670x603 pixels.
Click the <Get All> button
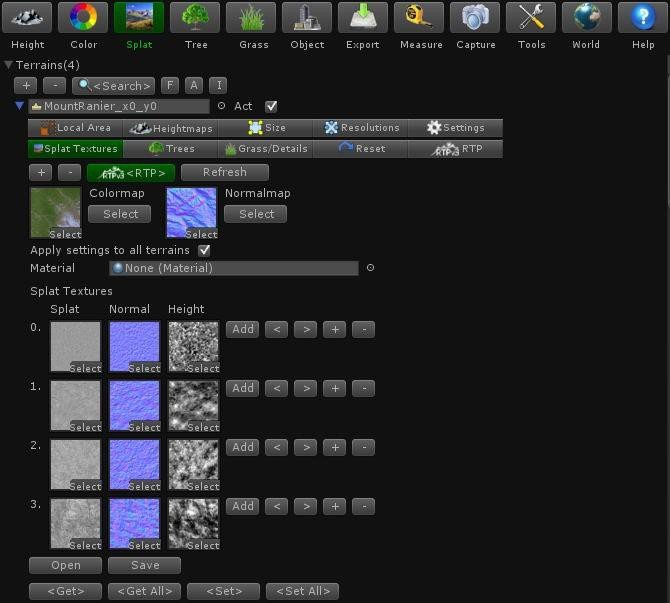[x=144, y=591]
